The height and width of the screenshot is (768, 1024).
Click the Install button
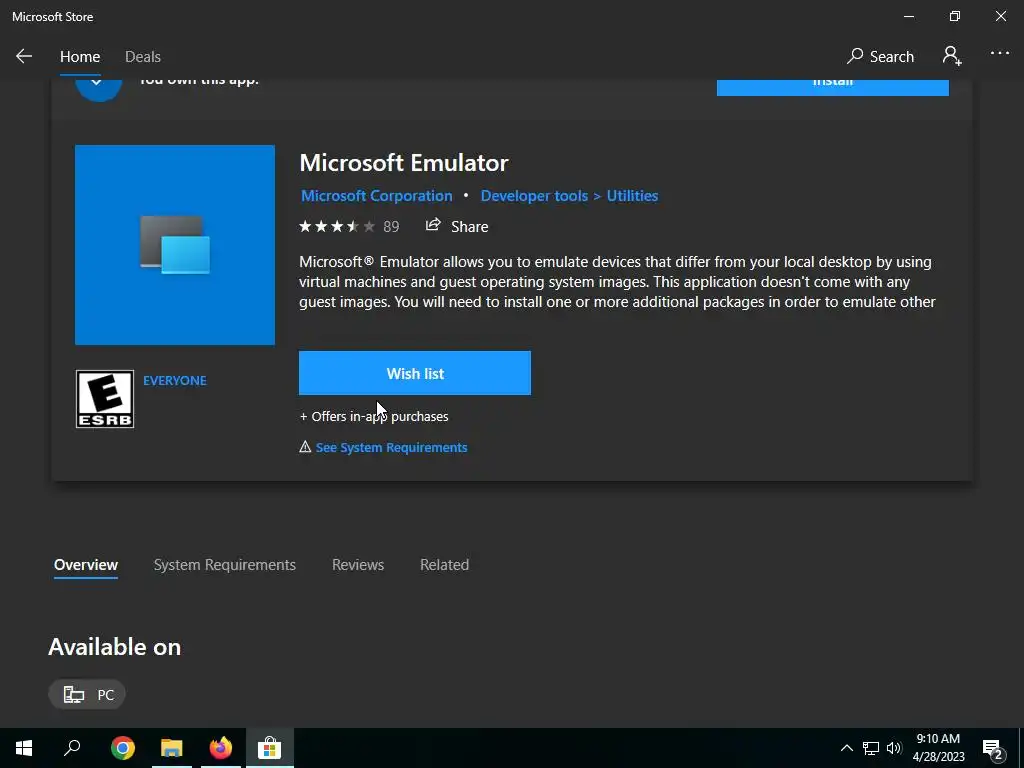click(833, 88)
